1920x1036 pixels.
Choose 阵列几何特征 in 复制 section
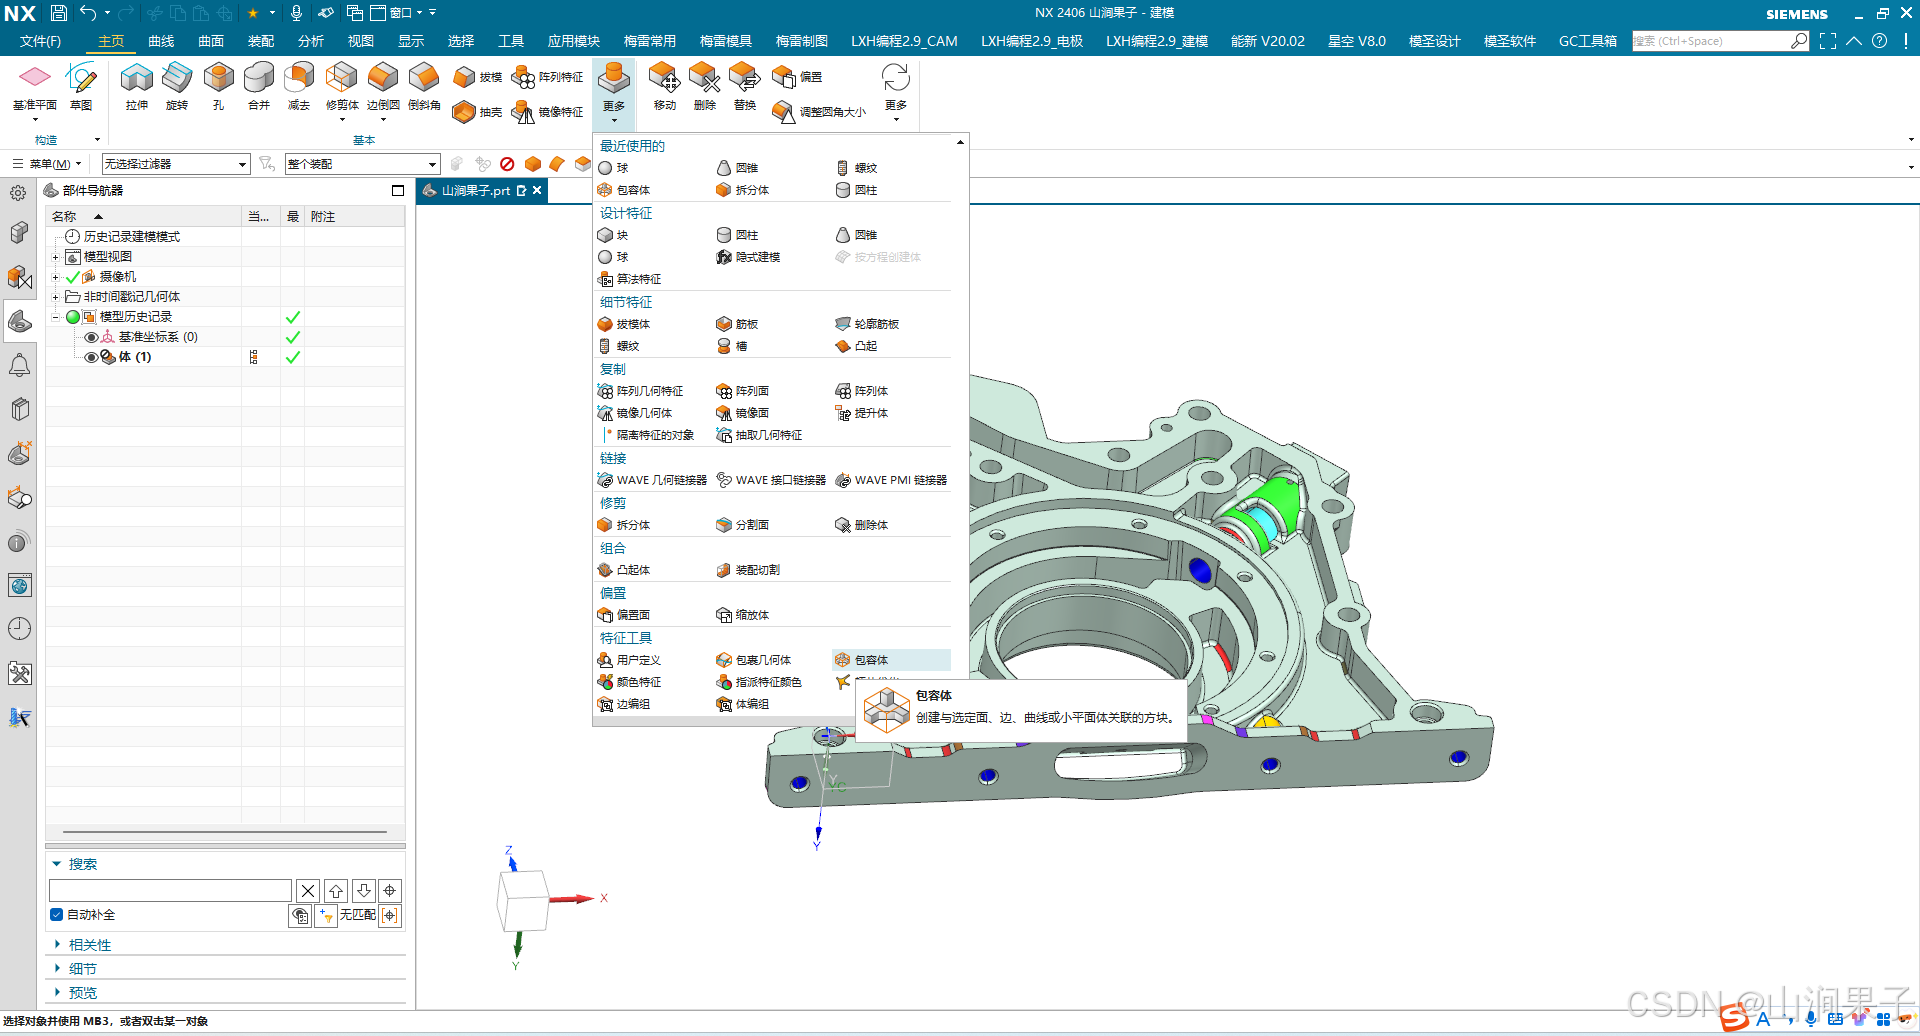(640, 391)
